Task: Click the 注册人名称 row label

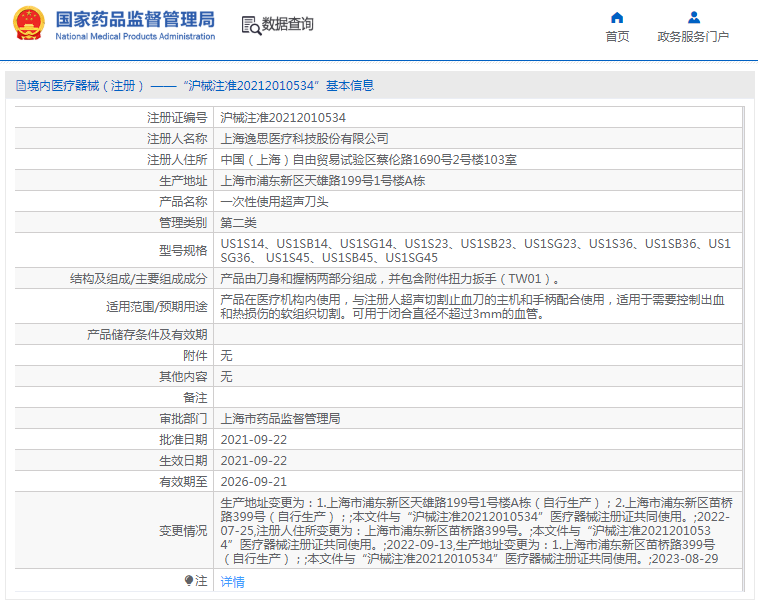Action: (x=177, y=139)
